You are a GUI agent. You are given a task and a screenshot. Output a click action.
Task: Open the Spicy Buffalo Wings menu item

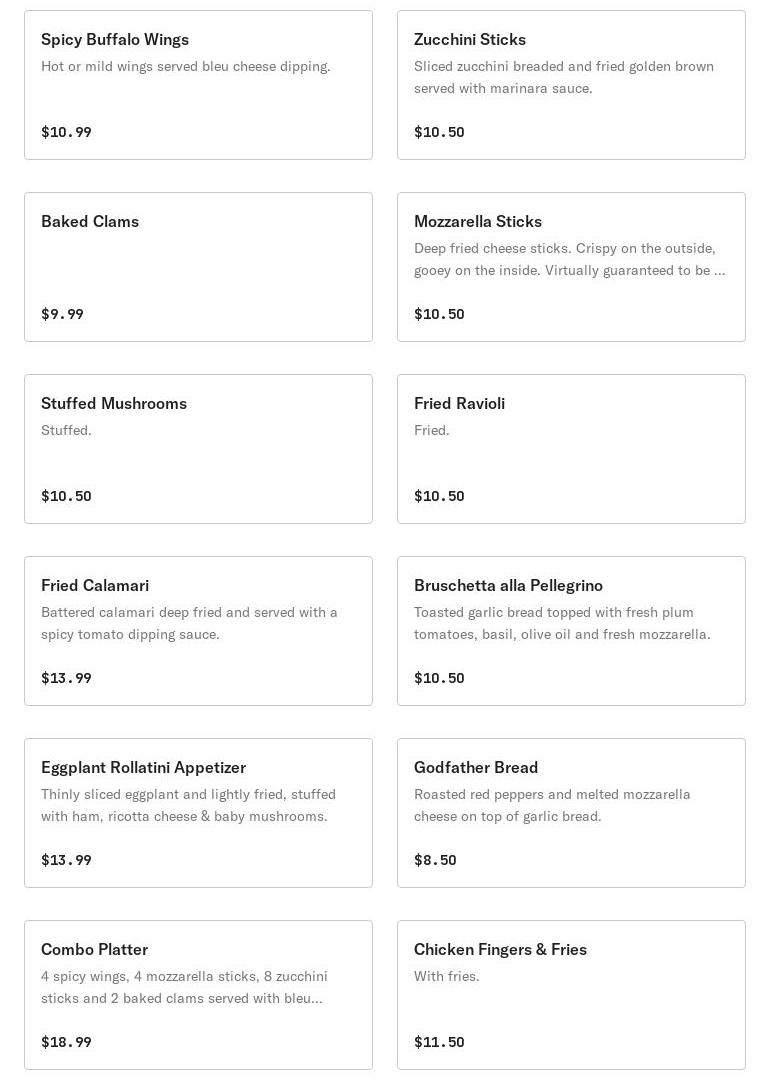coord(198,85)
